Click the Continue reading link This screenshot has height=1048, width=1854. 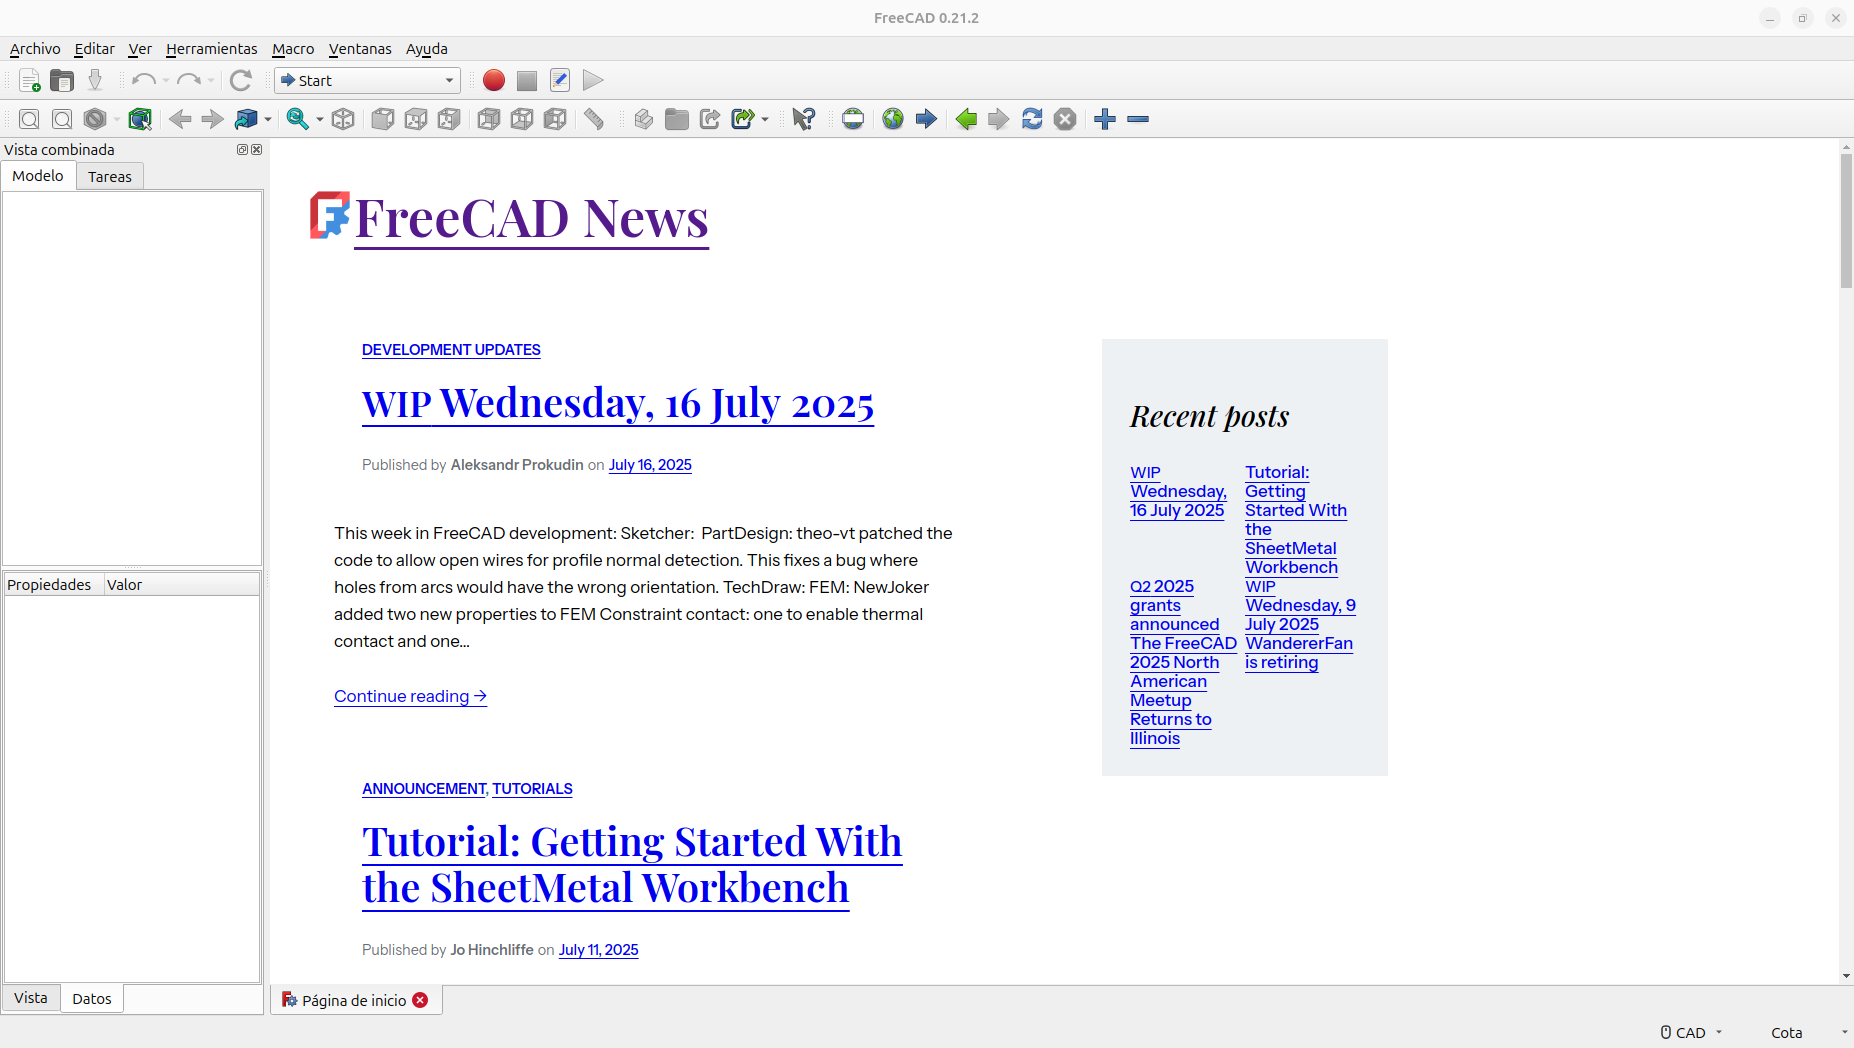pyautogui.click(x=410, y=696)
